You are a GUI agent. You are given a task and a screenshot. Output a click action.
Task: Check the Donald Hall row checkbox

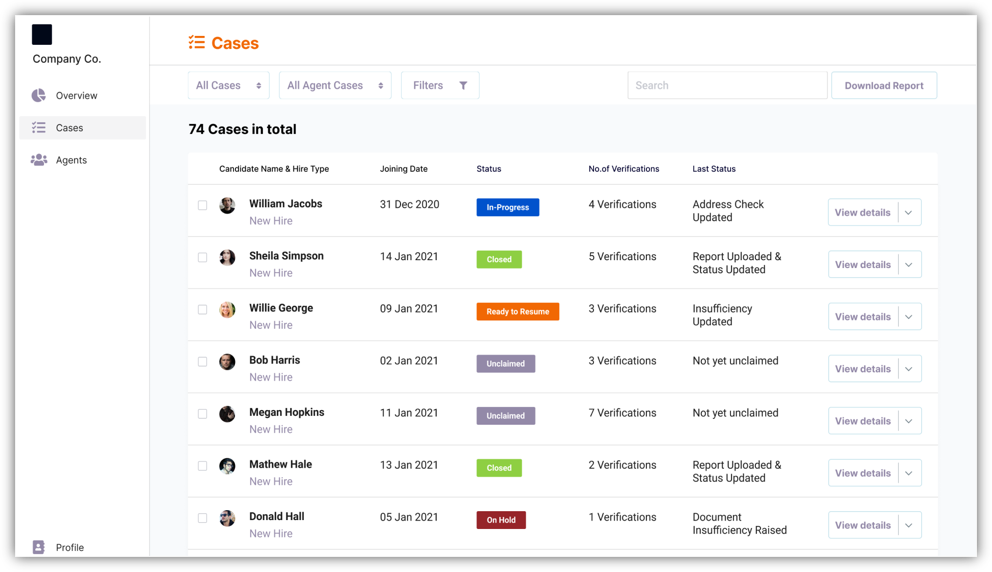202,518
